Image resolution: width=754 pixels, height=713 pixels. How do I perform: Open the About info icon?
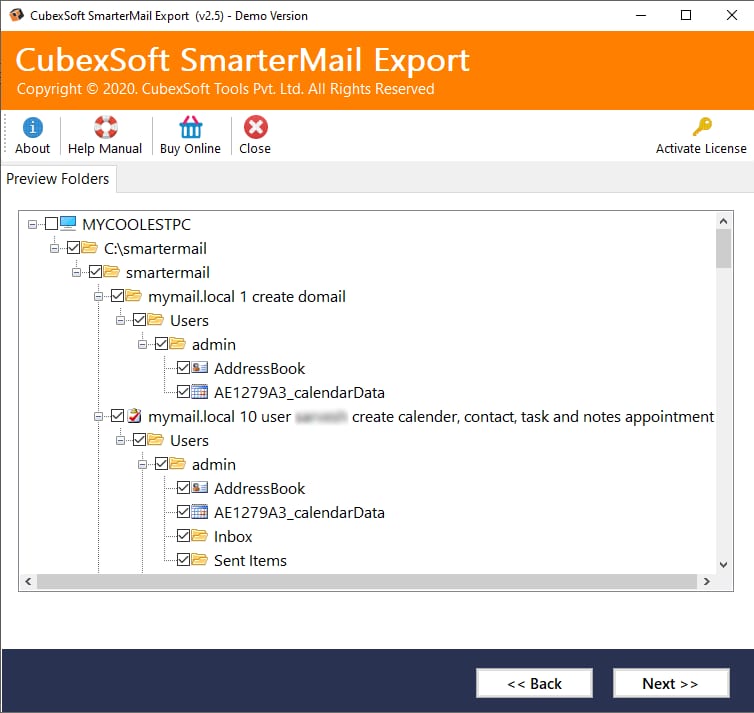33,127
